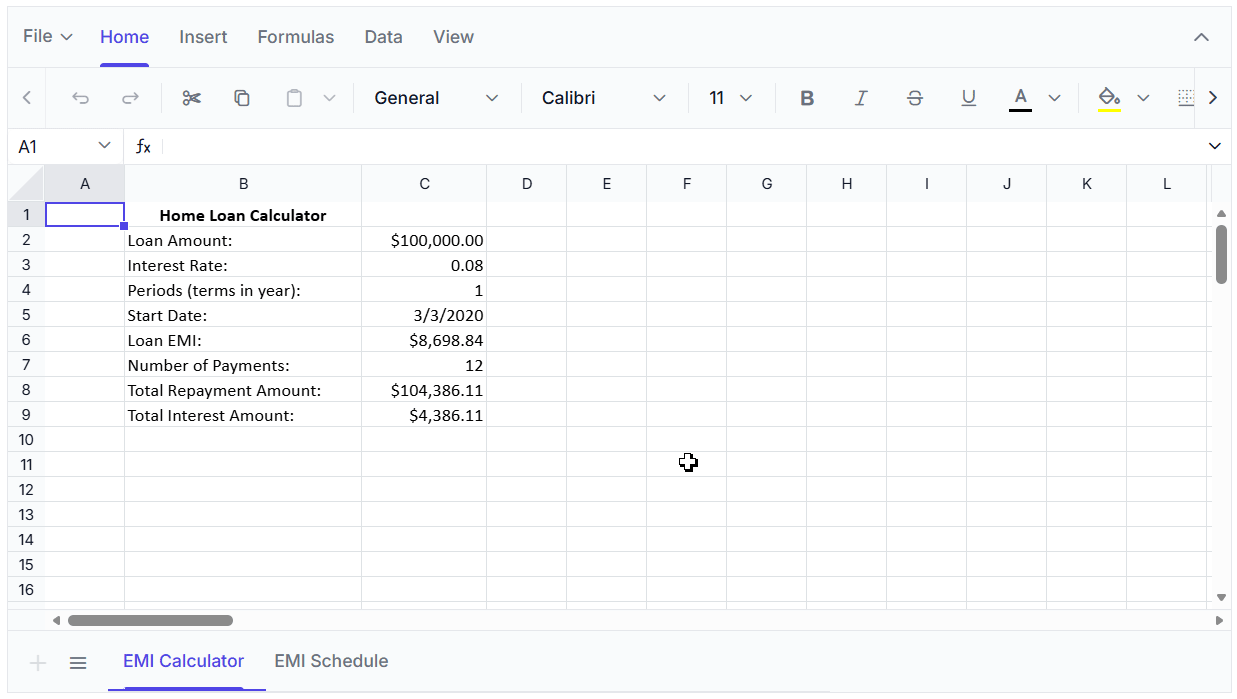The image size is (1237, 699).
Task: Open the File menu
Action: click(x=47, y=37)
